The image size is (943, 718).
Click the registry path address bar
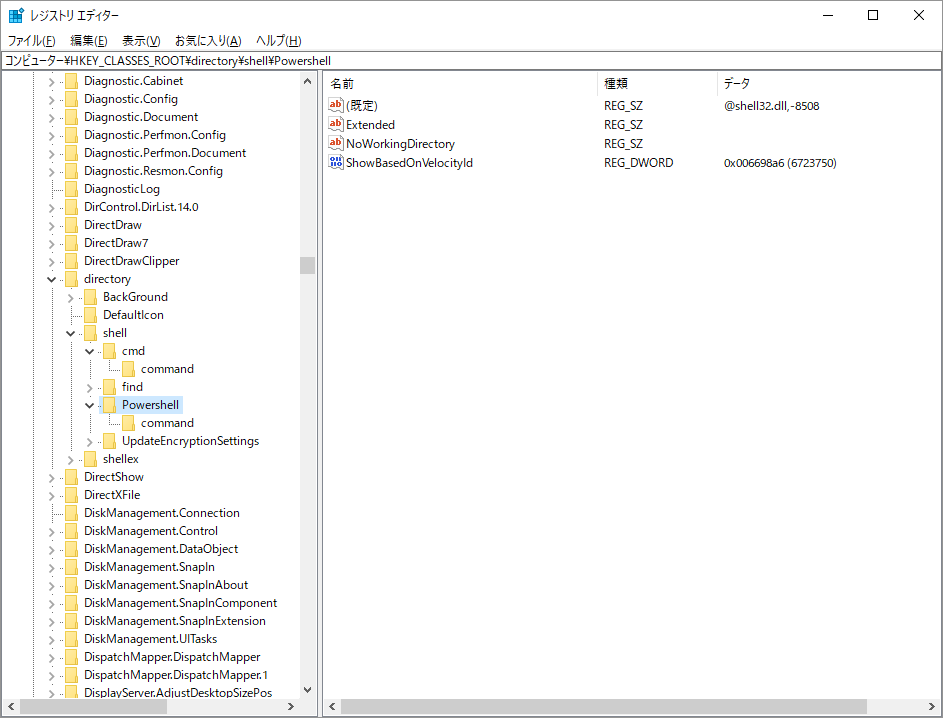tap(472, 61)
